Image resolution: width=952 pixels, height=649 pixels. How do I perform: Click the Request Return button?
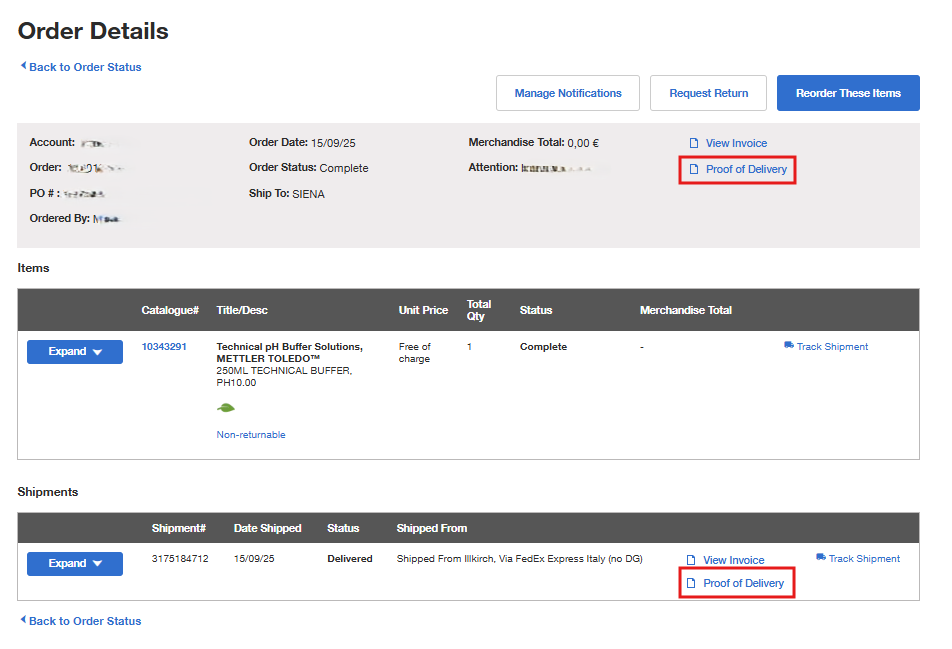click(708, 92)
